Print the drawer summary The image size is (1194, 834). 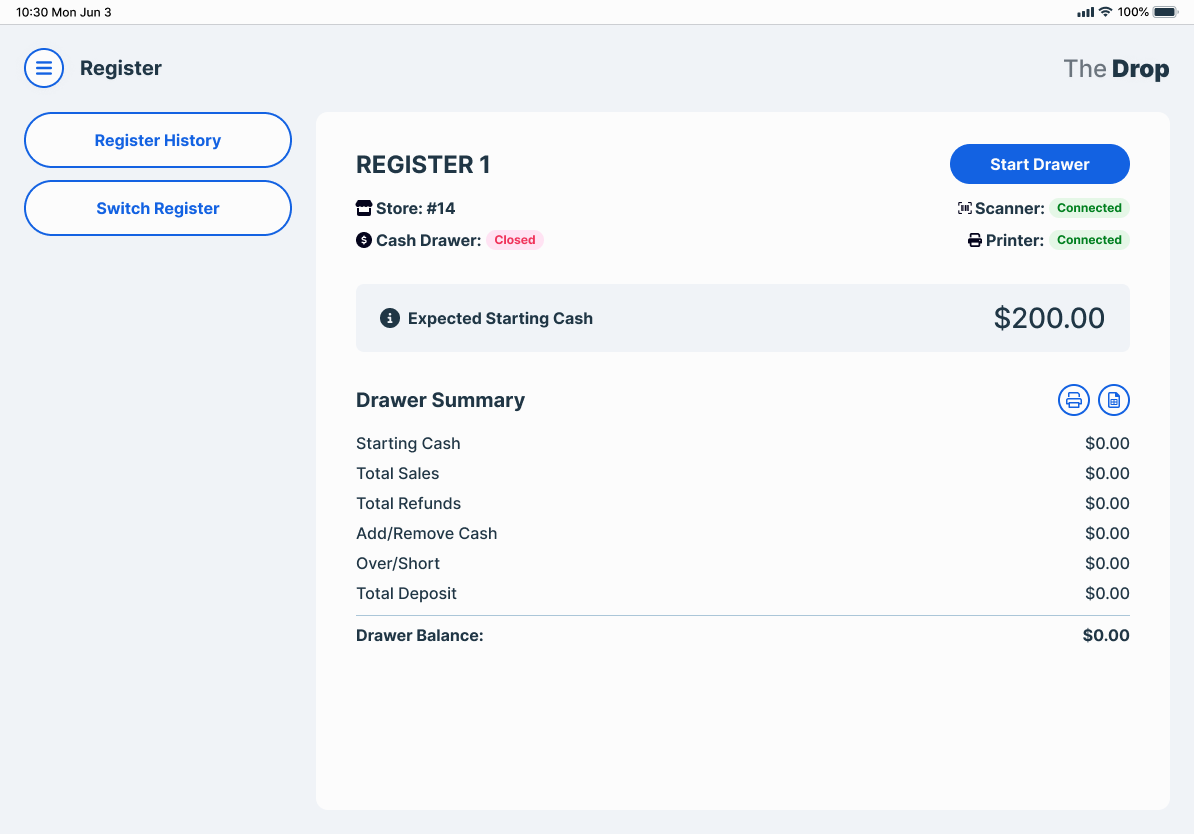pyautogui.click(x=1074, y=400)
